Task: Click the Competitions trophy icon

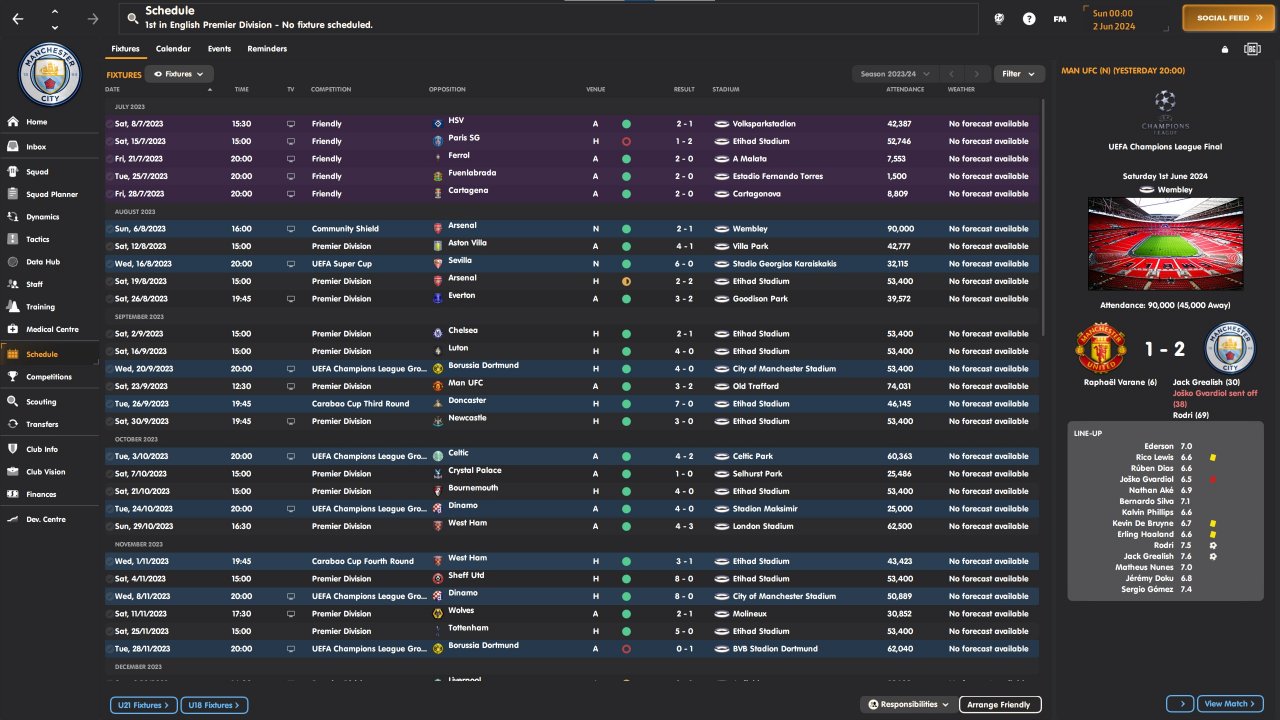Action: (13, 377)
